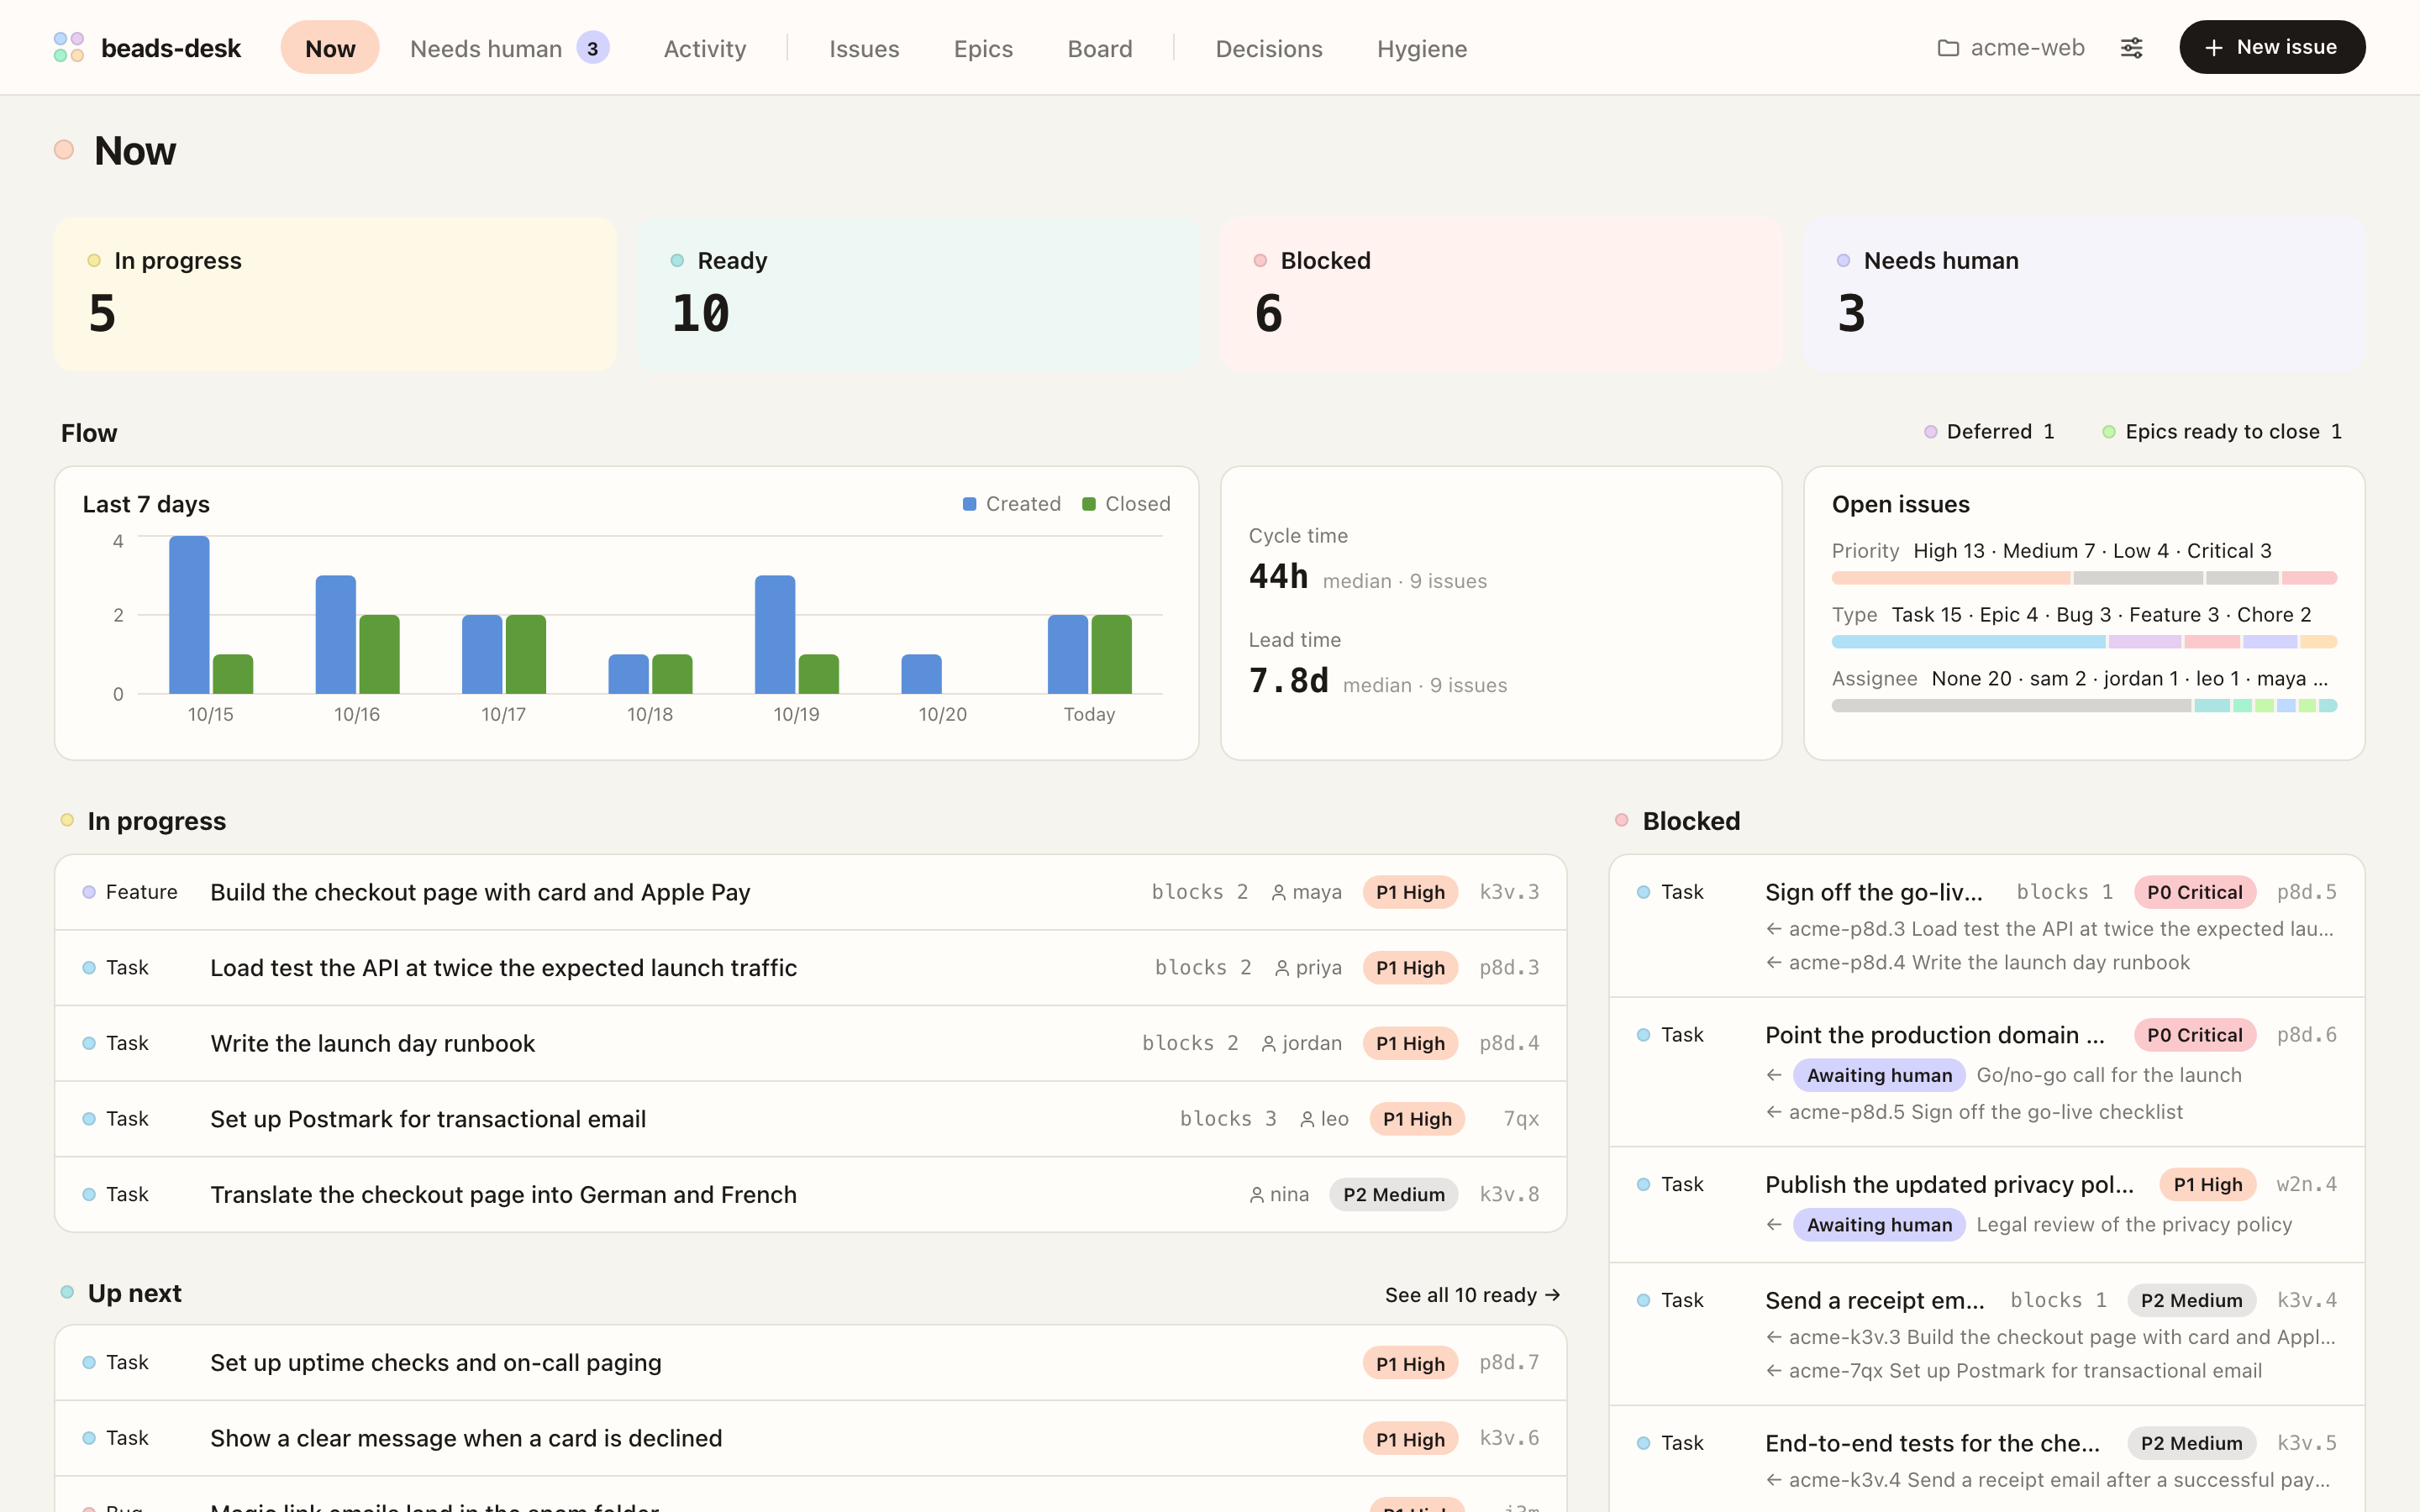Click the priya assignee person icon
2420x1512 pixels.
click(1281, 968)
